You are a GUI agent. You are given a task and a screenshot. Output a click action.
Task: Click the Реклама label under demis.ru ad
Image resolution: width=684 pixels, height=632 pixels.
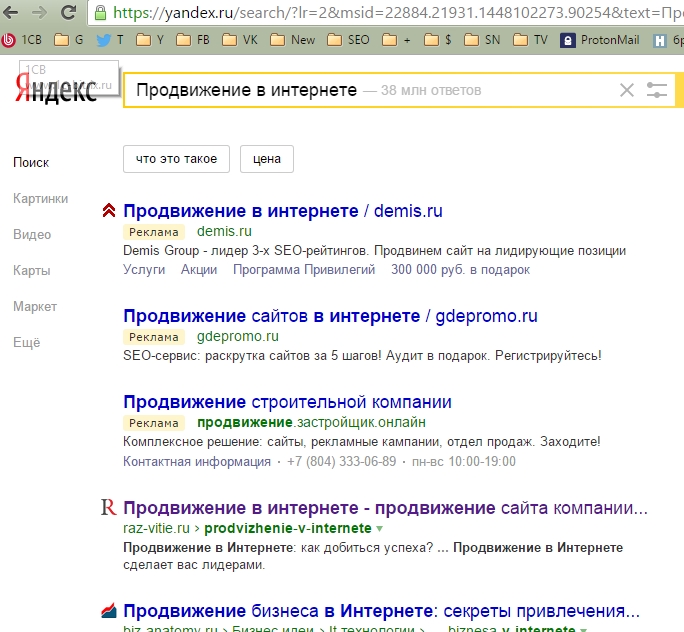pyautogui.click(x=154, y=232)
